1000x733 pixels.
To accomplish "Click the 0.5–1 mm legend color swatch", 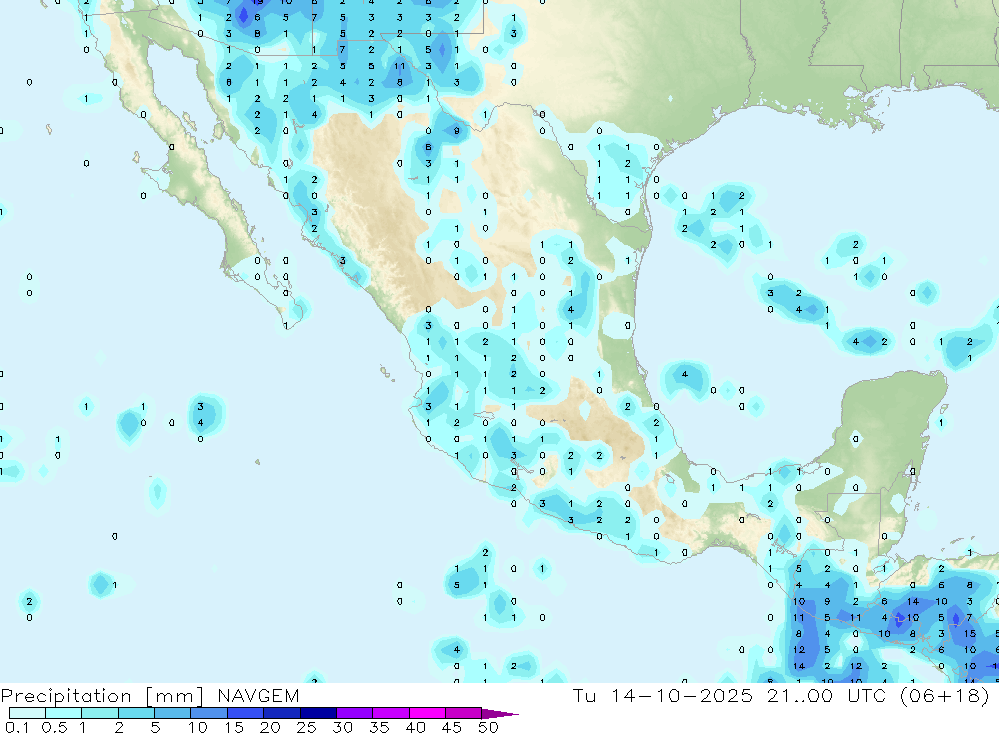I will [x=63, y=713].
